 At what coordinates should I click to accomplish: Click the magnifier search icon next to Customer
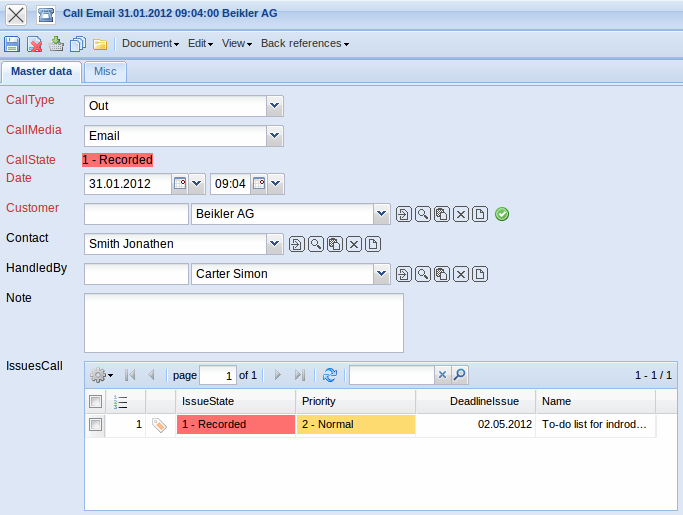click(423, 214)
